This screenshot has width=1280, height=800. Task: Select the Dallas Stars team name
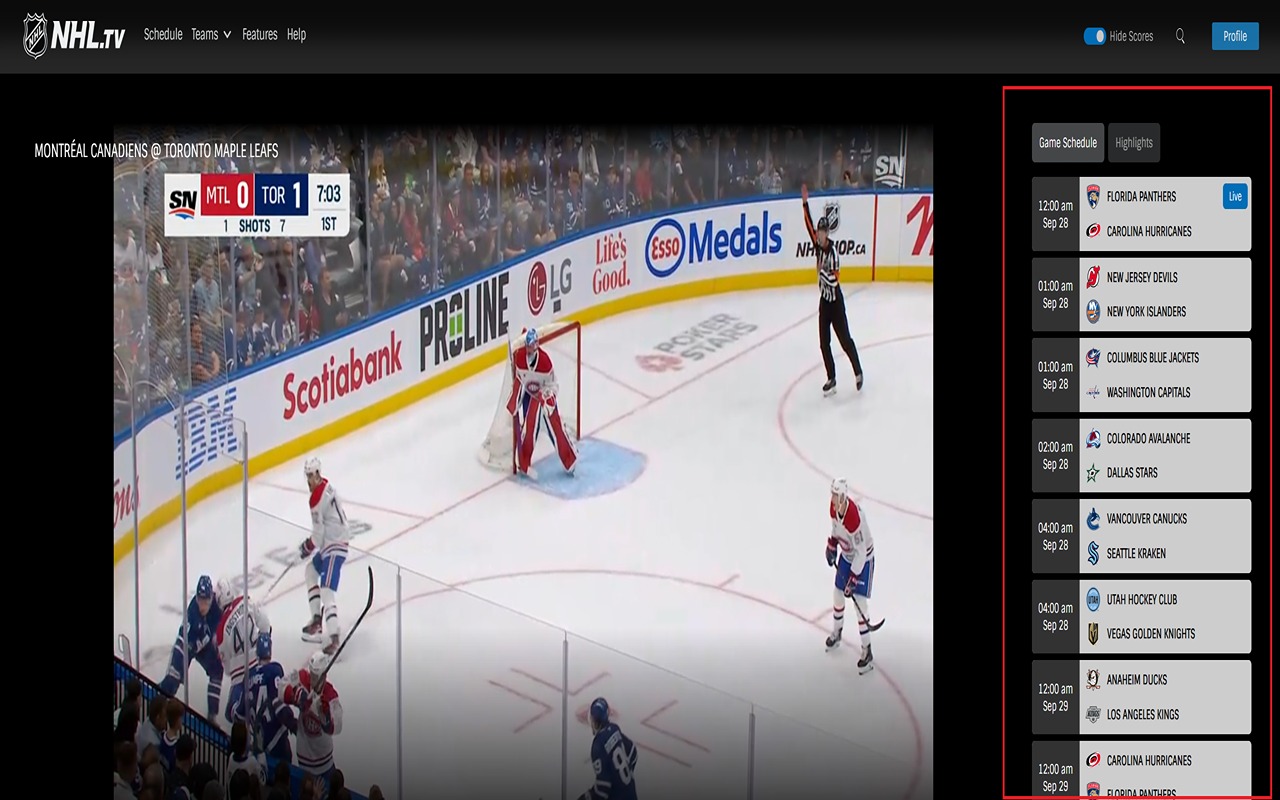[x=1132, y=473]
